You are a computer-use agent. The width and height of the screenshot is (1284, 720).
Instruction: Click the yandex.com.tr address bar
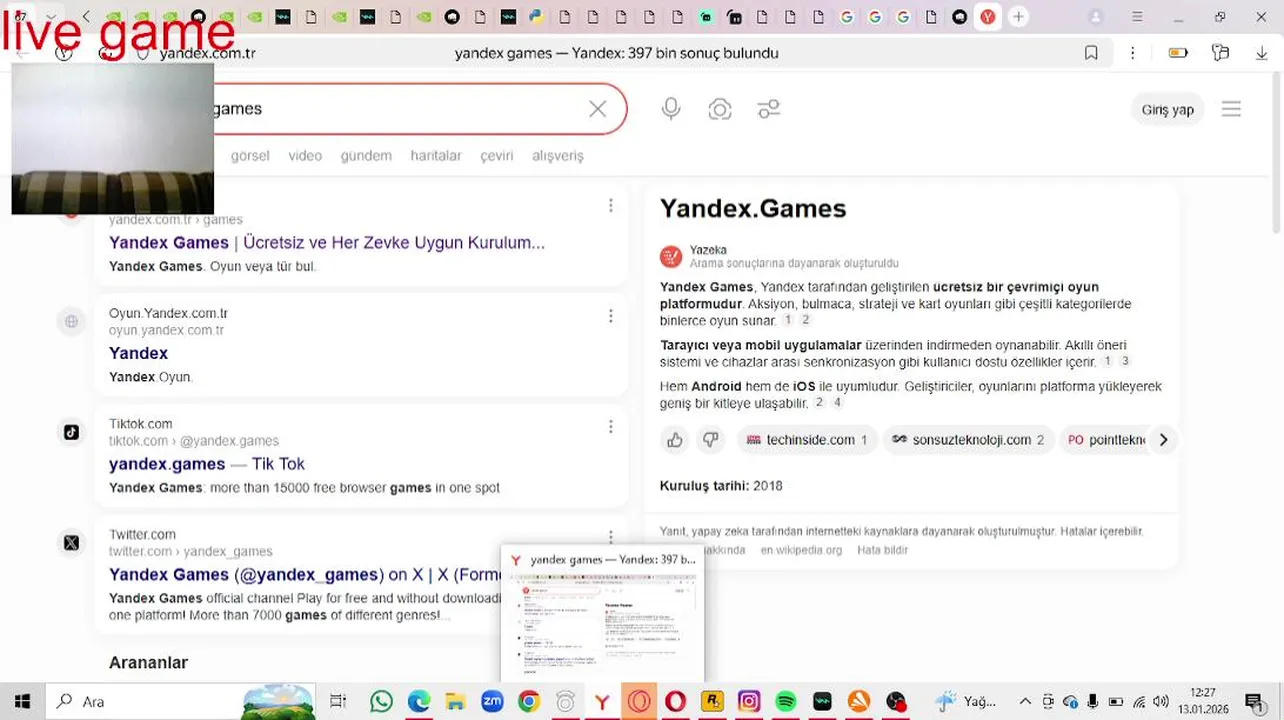pyautogui.click(x=207, y=53)
